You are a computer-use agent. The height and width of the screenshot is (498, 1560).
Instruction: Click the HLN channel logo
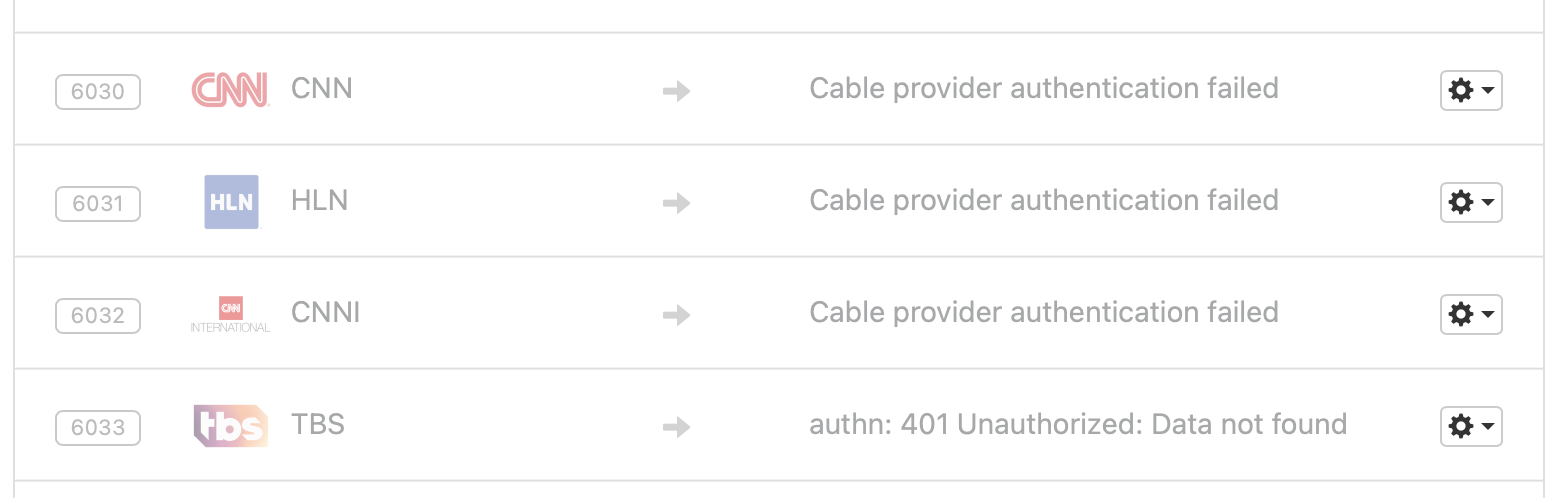tap(231, 202)
